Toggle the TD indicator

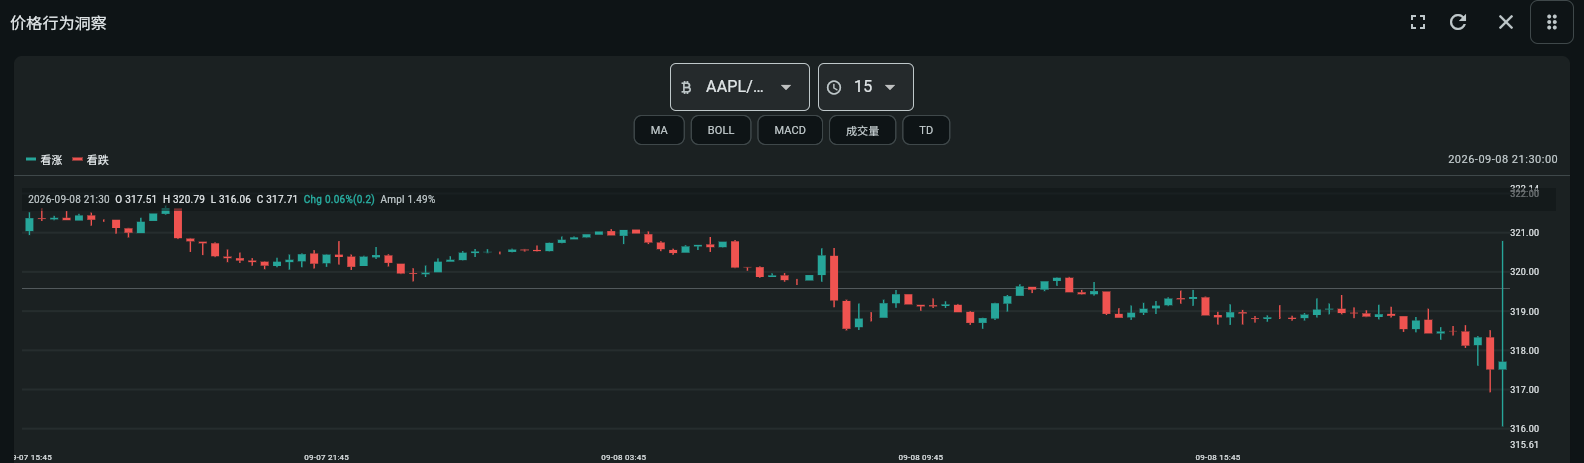pyautogui.click(x=926, y=130)
